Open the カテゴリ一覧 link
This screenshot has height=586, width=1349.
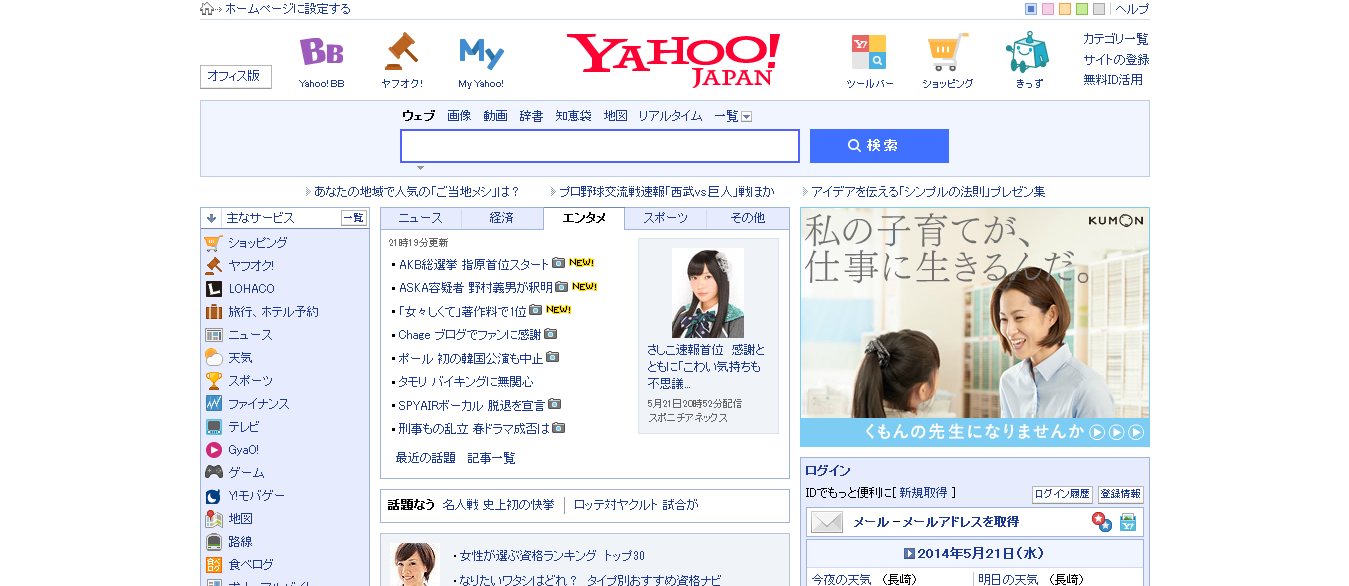click(1116, 39)
